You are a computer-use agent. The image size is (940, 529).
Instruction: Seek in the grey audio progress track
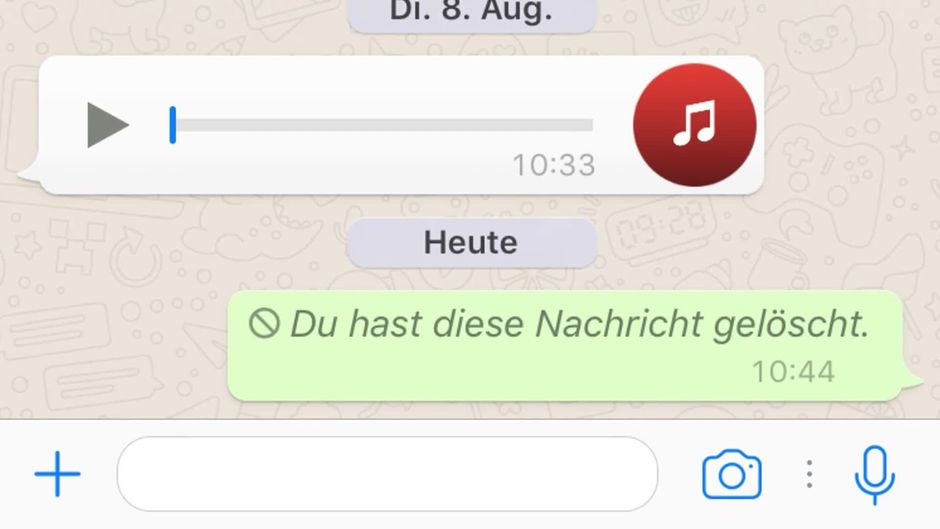384,125
